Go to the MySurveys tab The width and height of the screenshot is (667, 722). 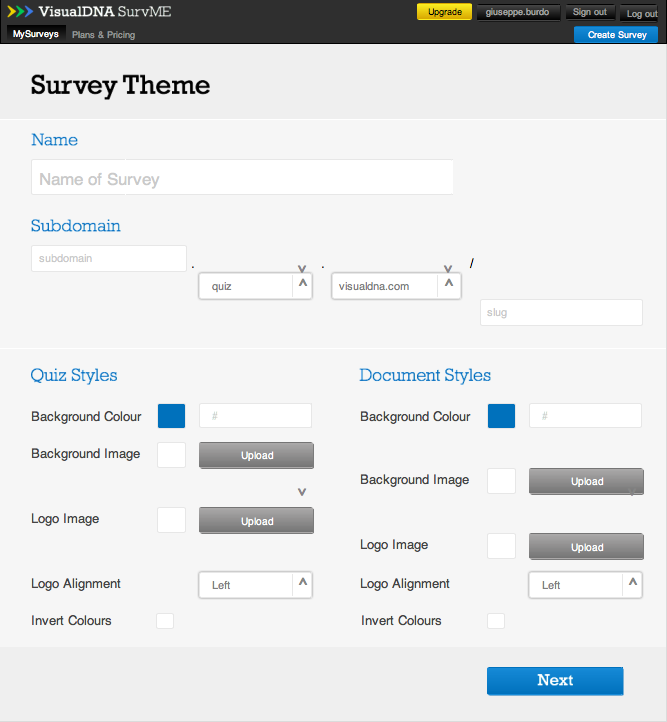coord(36,34)
